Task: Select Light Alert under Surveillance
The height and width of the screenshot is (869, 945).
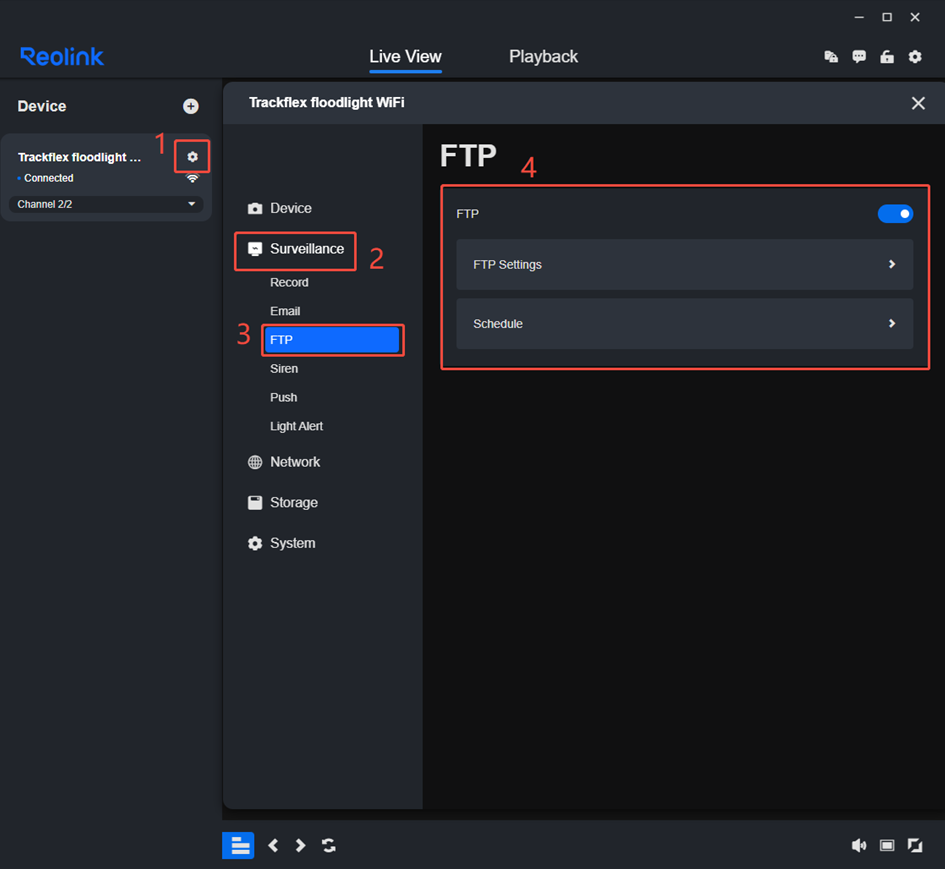Action: tap(297, 427)
